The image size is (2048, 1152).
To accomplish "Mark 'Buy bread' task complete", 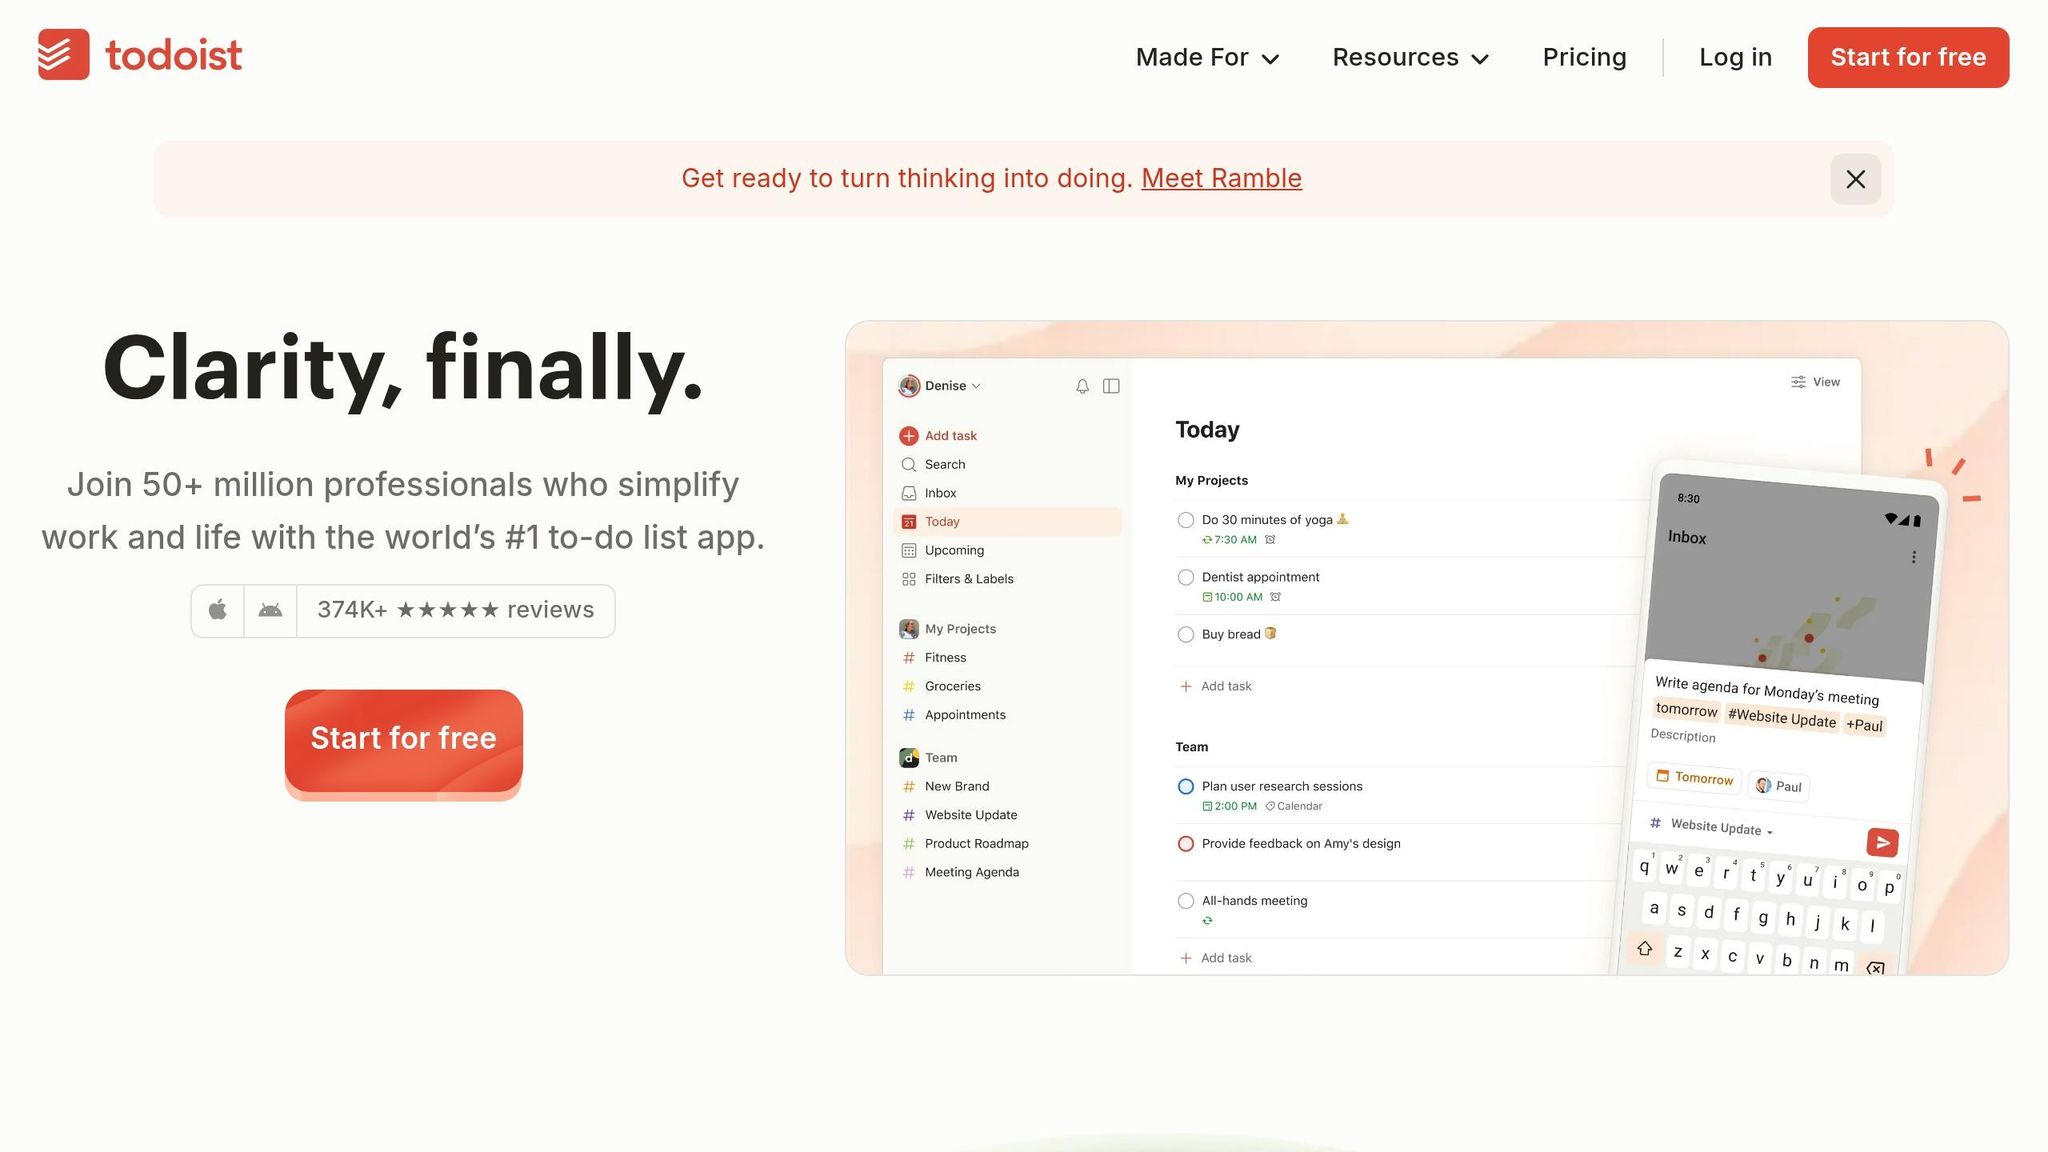I will (x=1185, y=634).
